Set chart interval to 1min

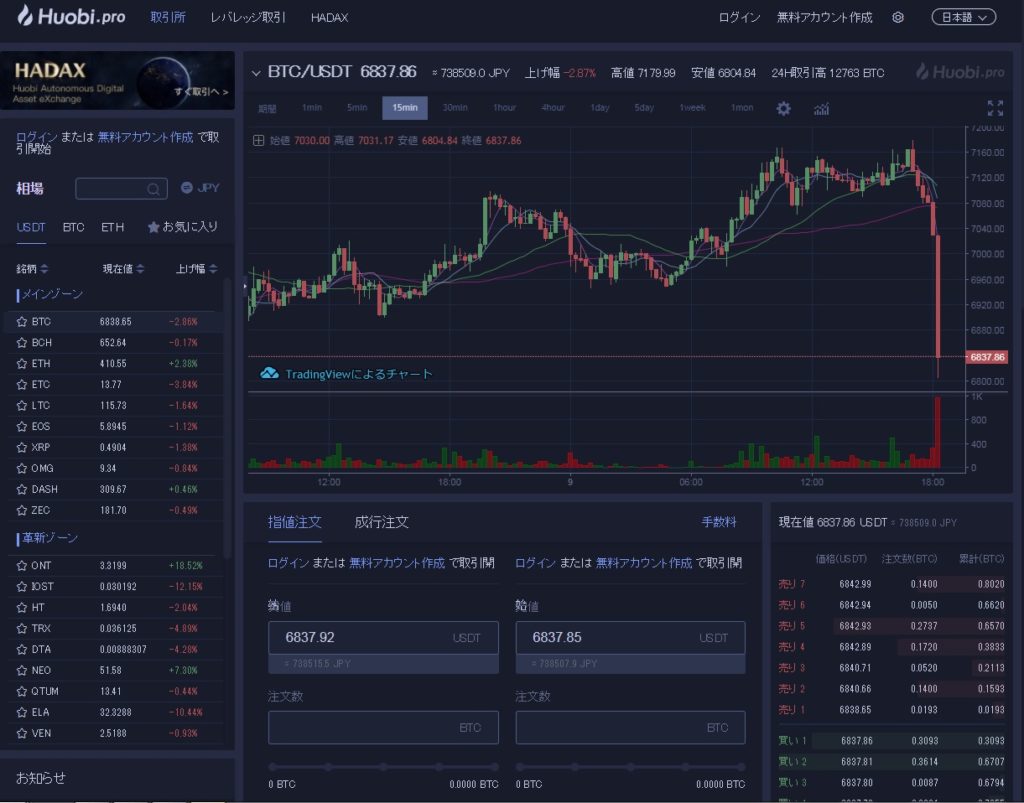(312, 108)
